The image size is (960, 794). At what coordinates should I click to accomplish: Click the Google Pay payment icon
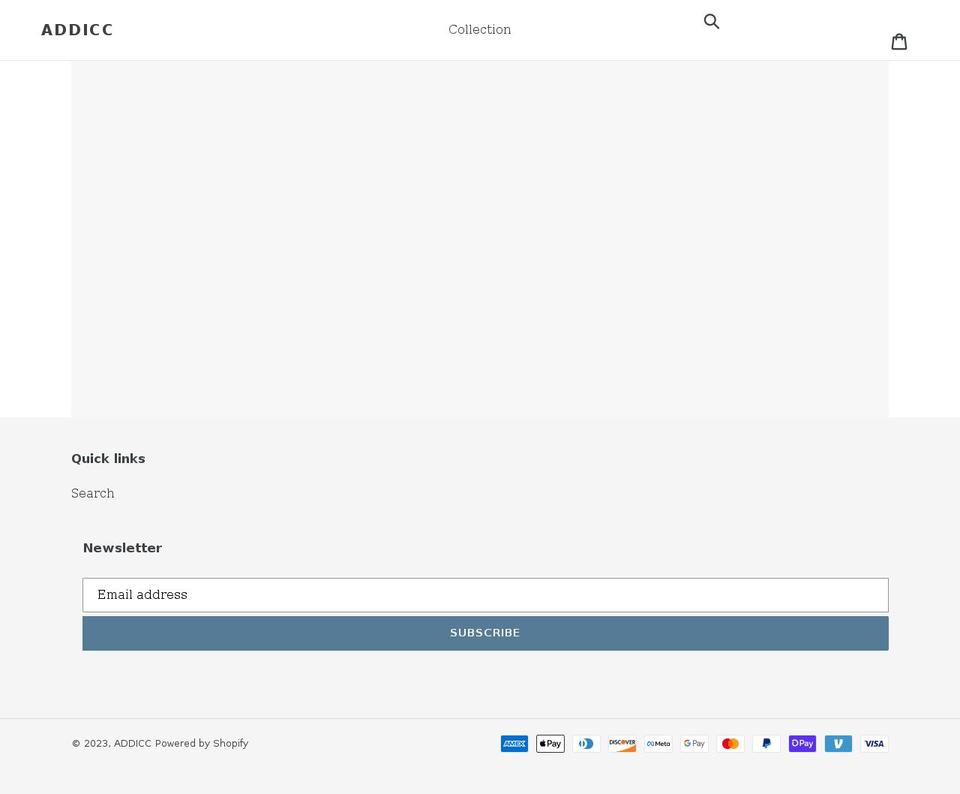(694, 743)
